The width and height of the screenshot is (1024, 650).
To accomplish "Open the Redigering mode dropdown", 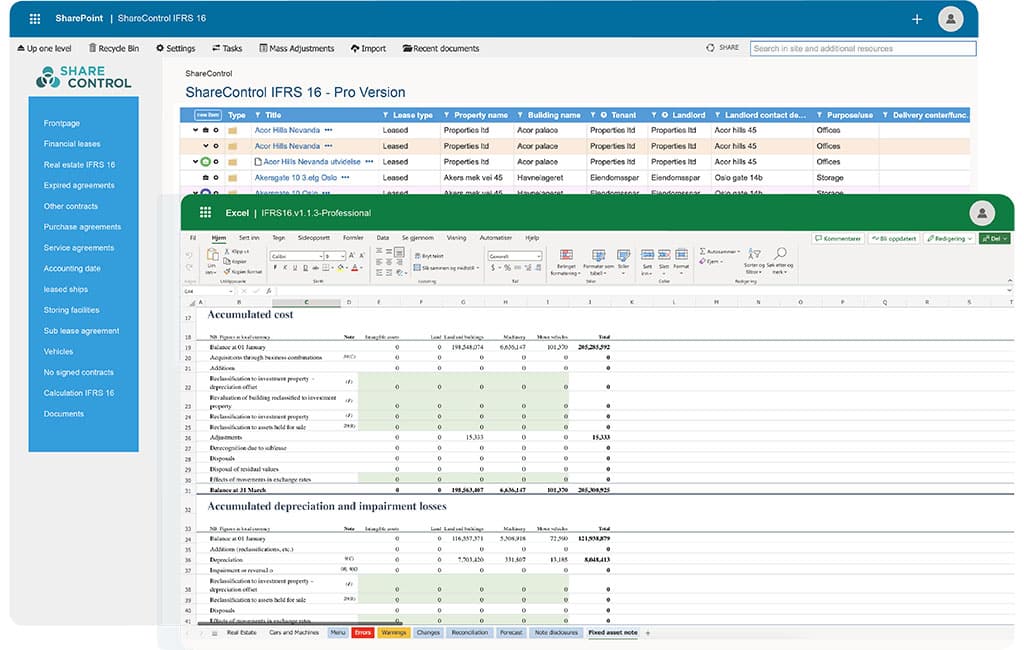I will pyautogui.click(x=950, y=238).
